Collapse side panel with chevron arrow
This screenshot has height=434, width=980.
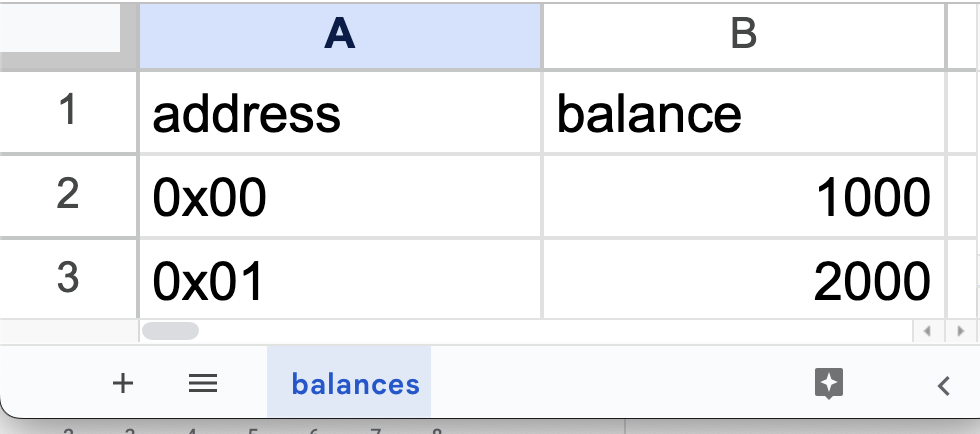[x=944, y=385]
